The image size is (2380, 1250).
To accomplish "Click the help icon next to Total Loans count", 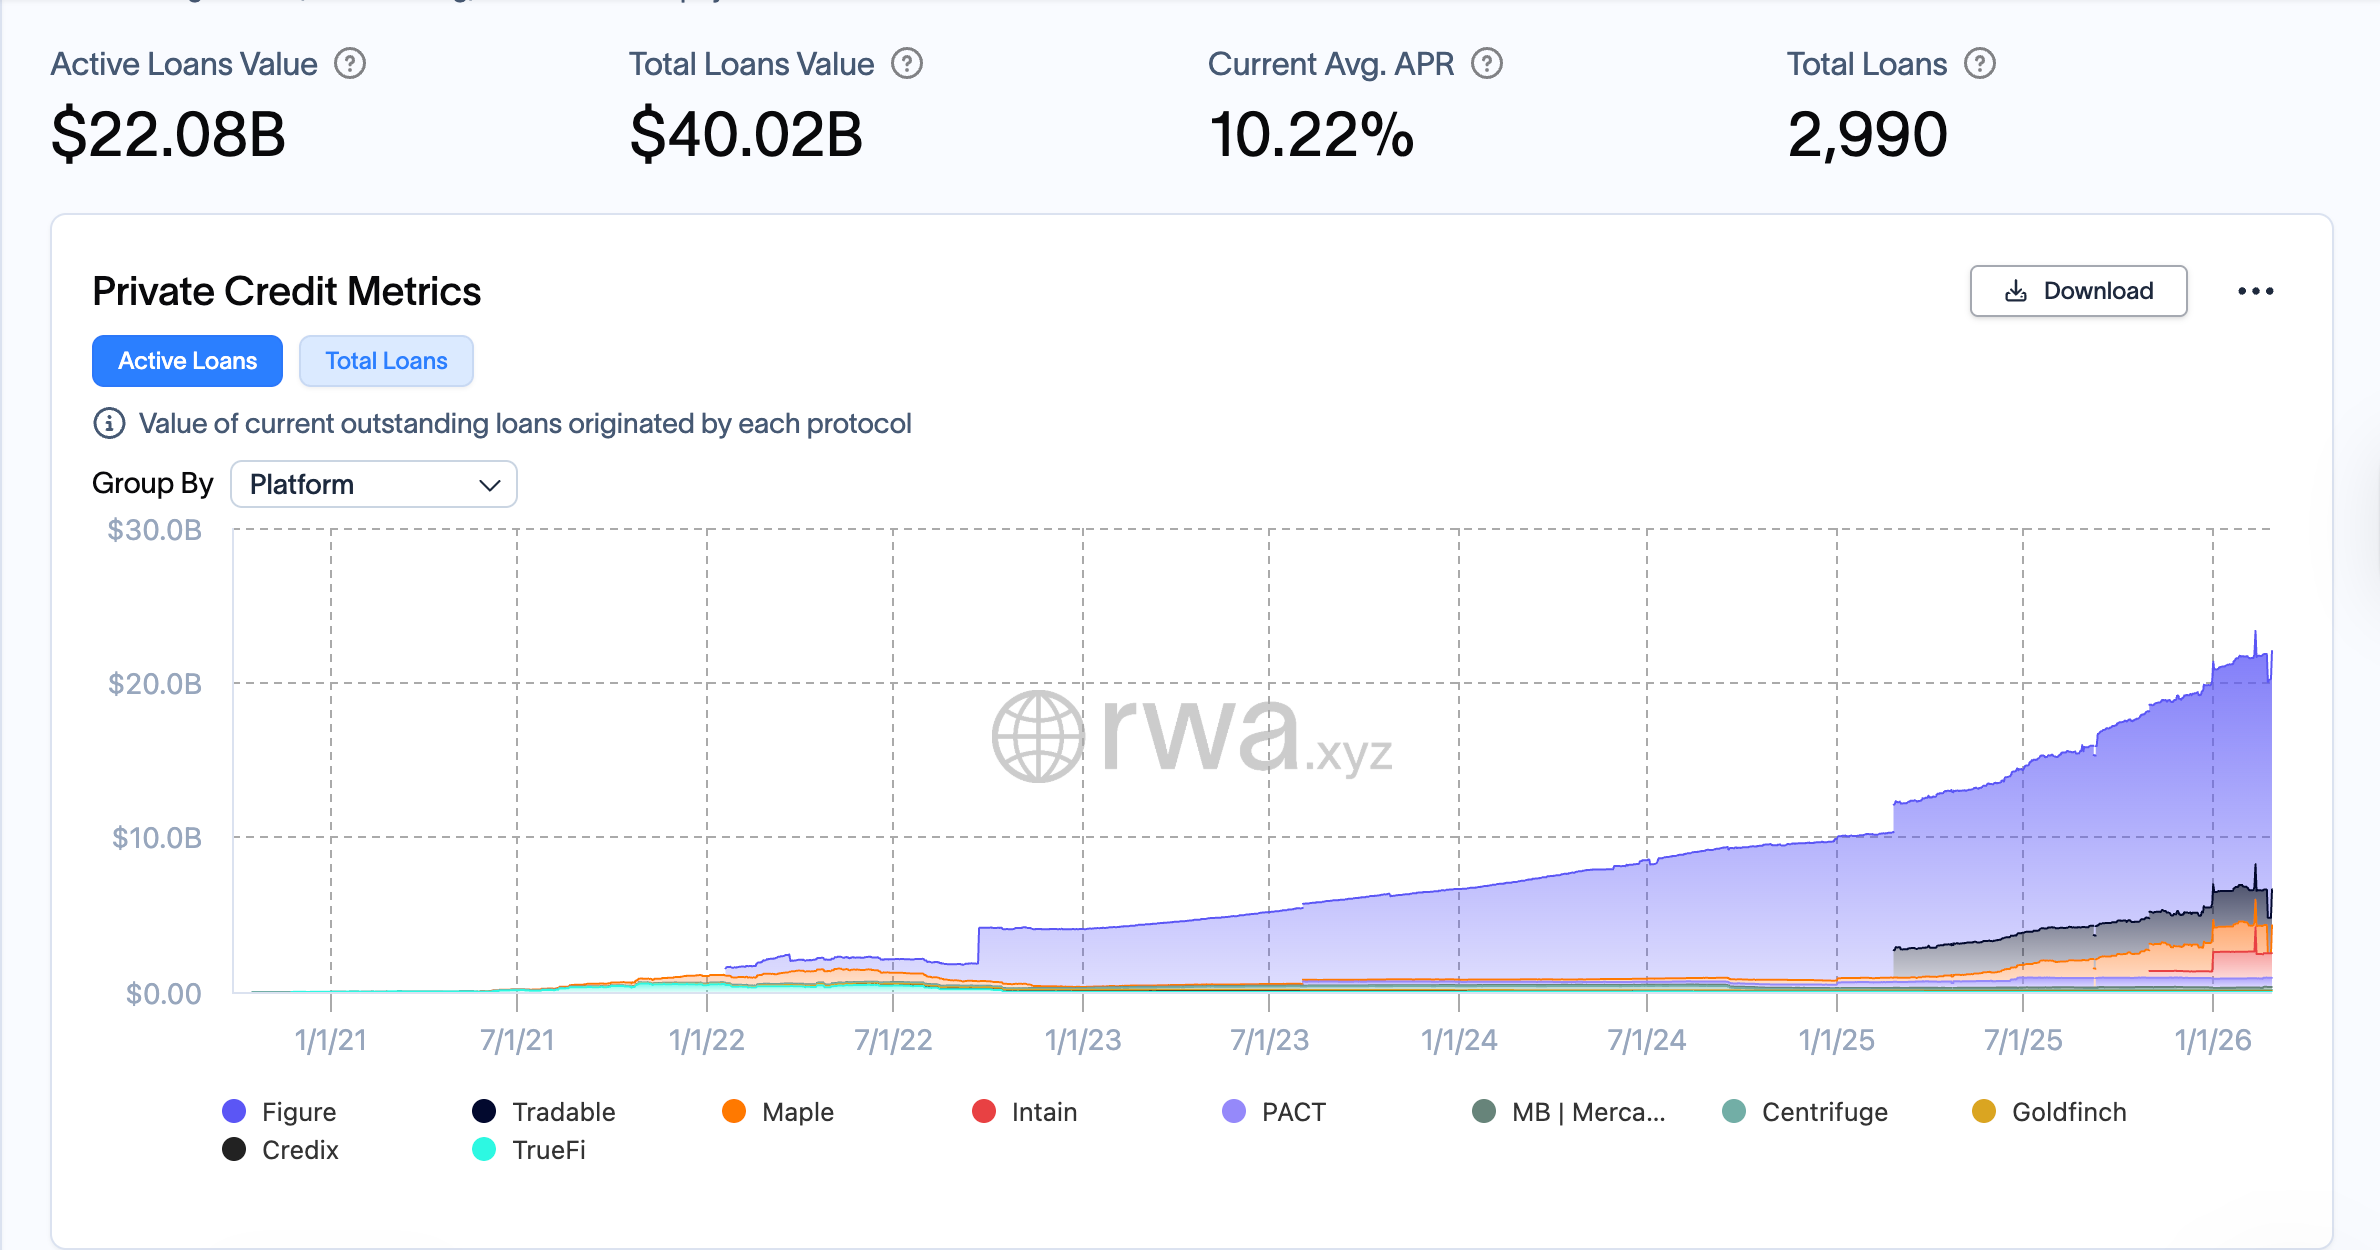I will pyautogui.click(x=1978, y=63).
